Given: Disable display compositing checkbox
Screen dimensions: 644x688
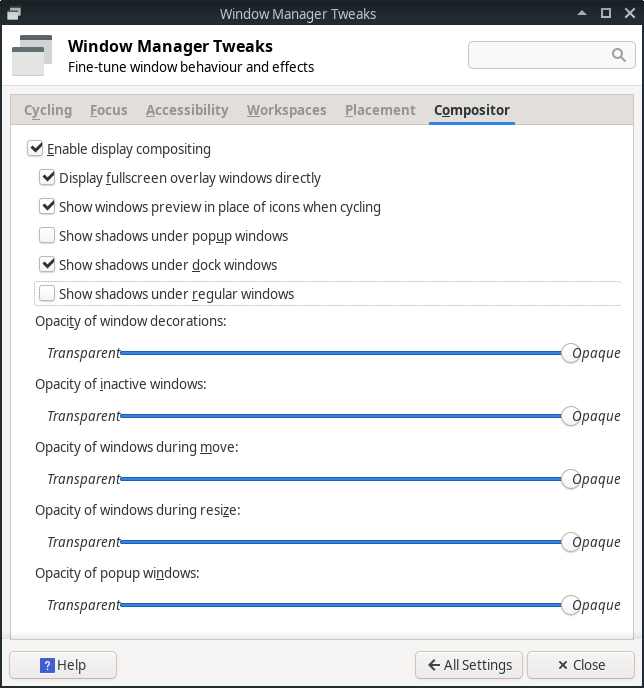Looking at the screenshot, I should pos(36,149).
